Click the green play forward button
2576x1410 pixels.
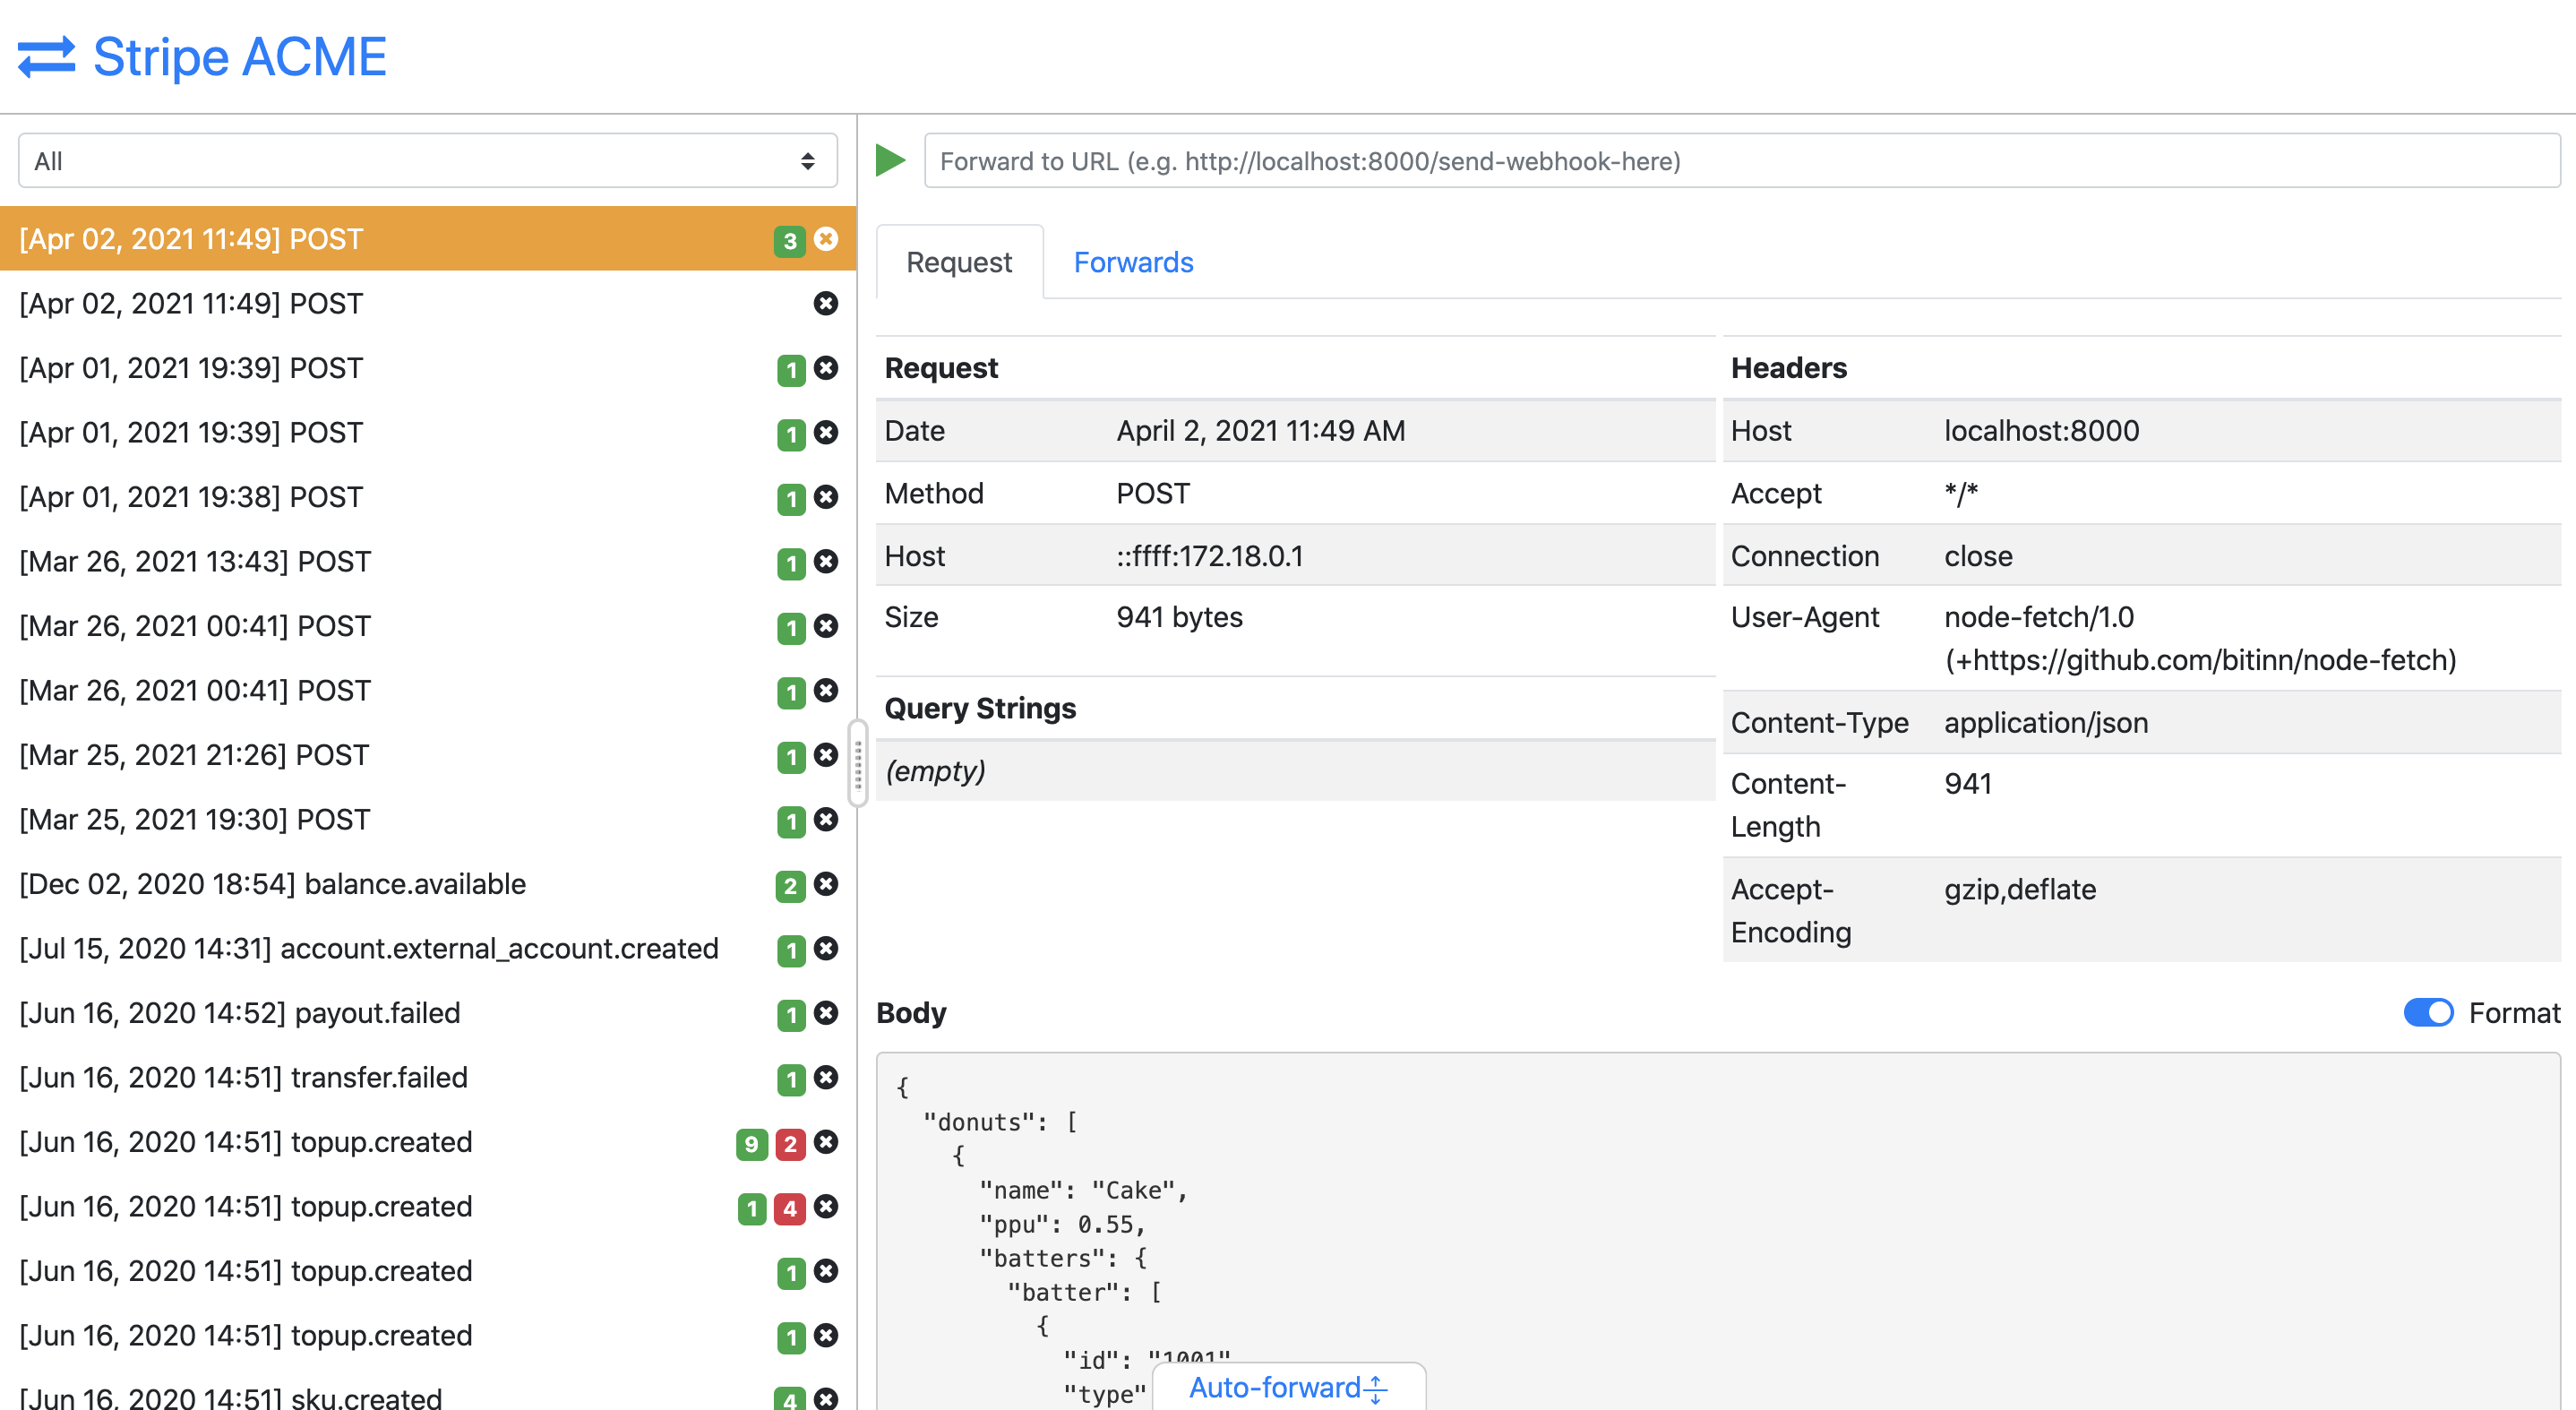coord(890,160)
